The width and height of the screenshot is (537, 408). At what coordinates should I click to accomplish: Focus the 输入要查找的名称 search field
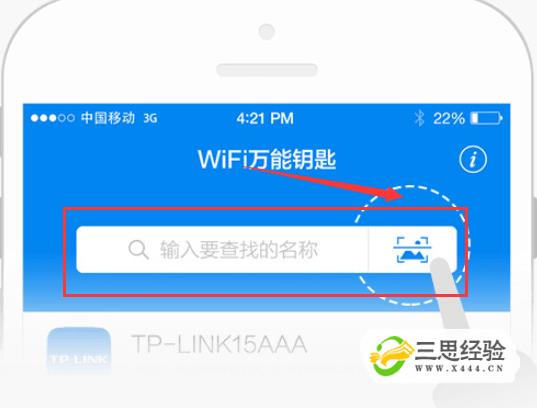pyautogui.click(x=223, y=250)
